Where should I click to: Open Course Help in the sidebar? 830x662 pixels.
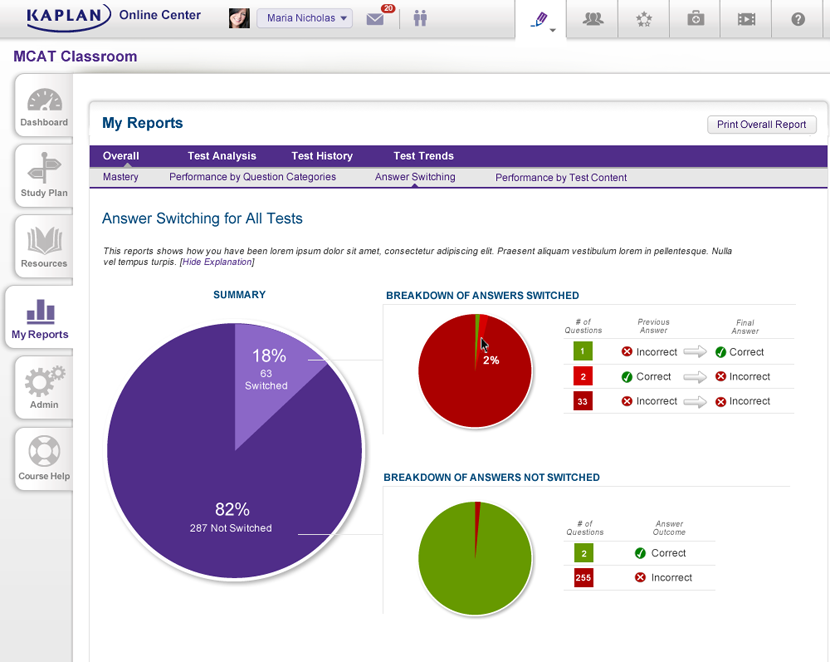tap(44, 462)
